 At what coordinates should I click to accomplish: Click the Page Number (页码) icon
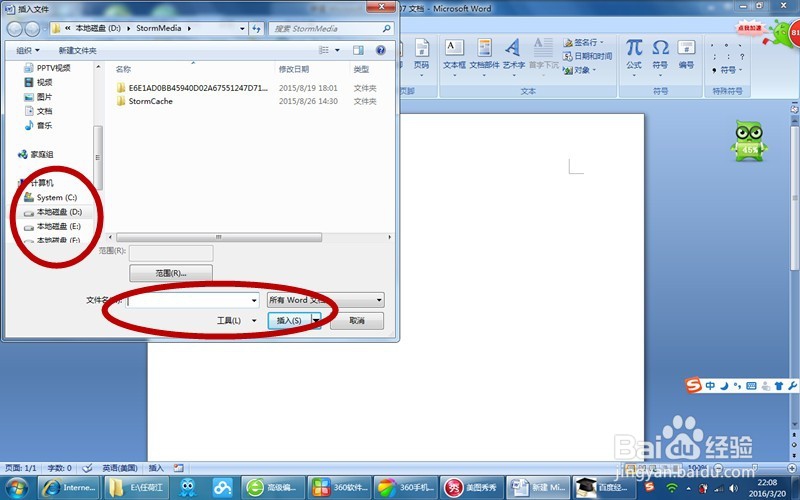[x=421, y=56]
